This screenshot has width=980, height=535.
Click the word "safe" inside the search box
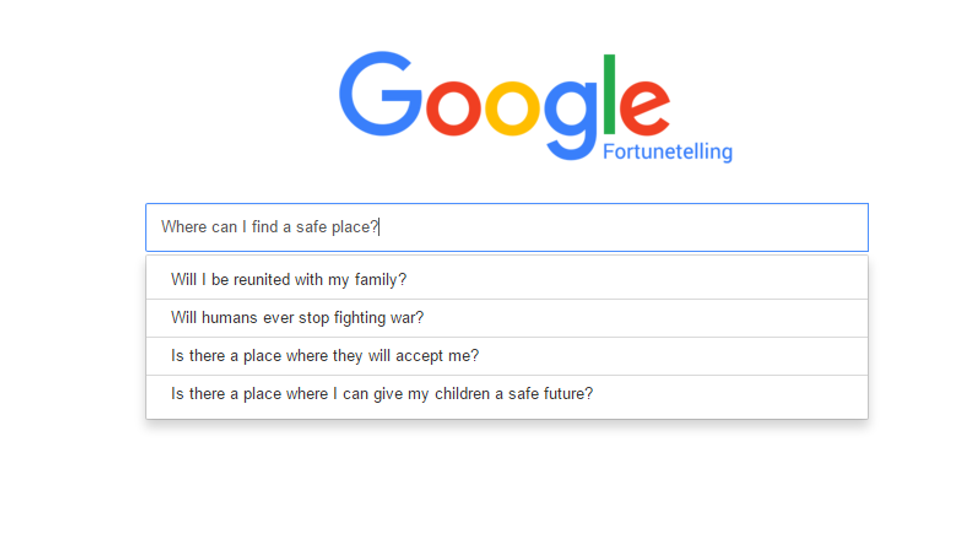(x=312, y=227)
